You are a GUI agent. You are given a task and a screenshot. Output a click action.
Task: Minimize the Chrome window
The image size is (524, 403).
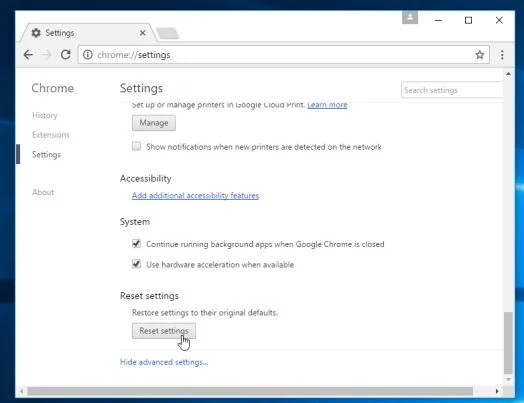pos(438,20)
